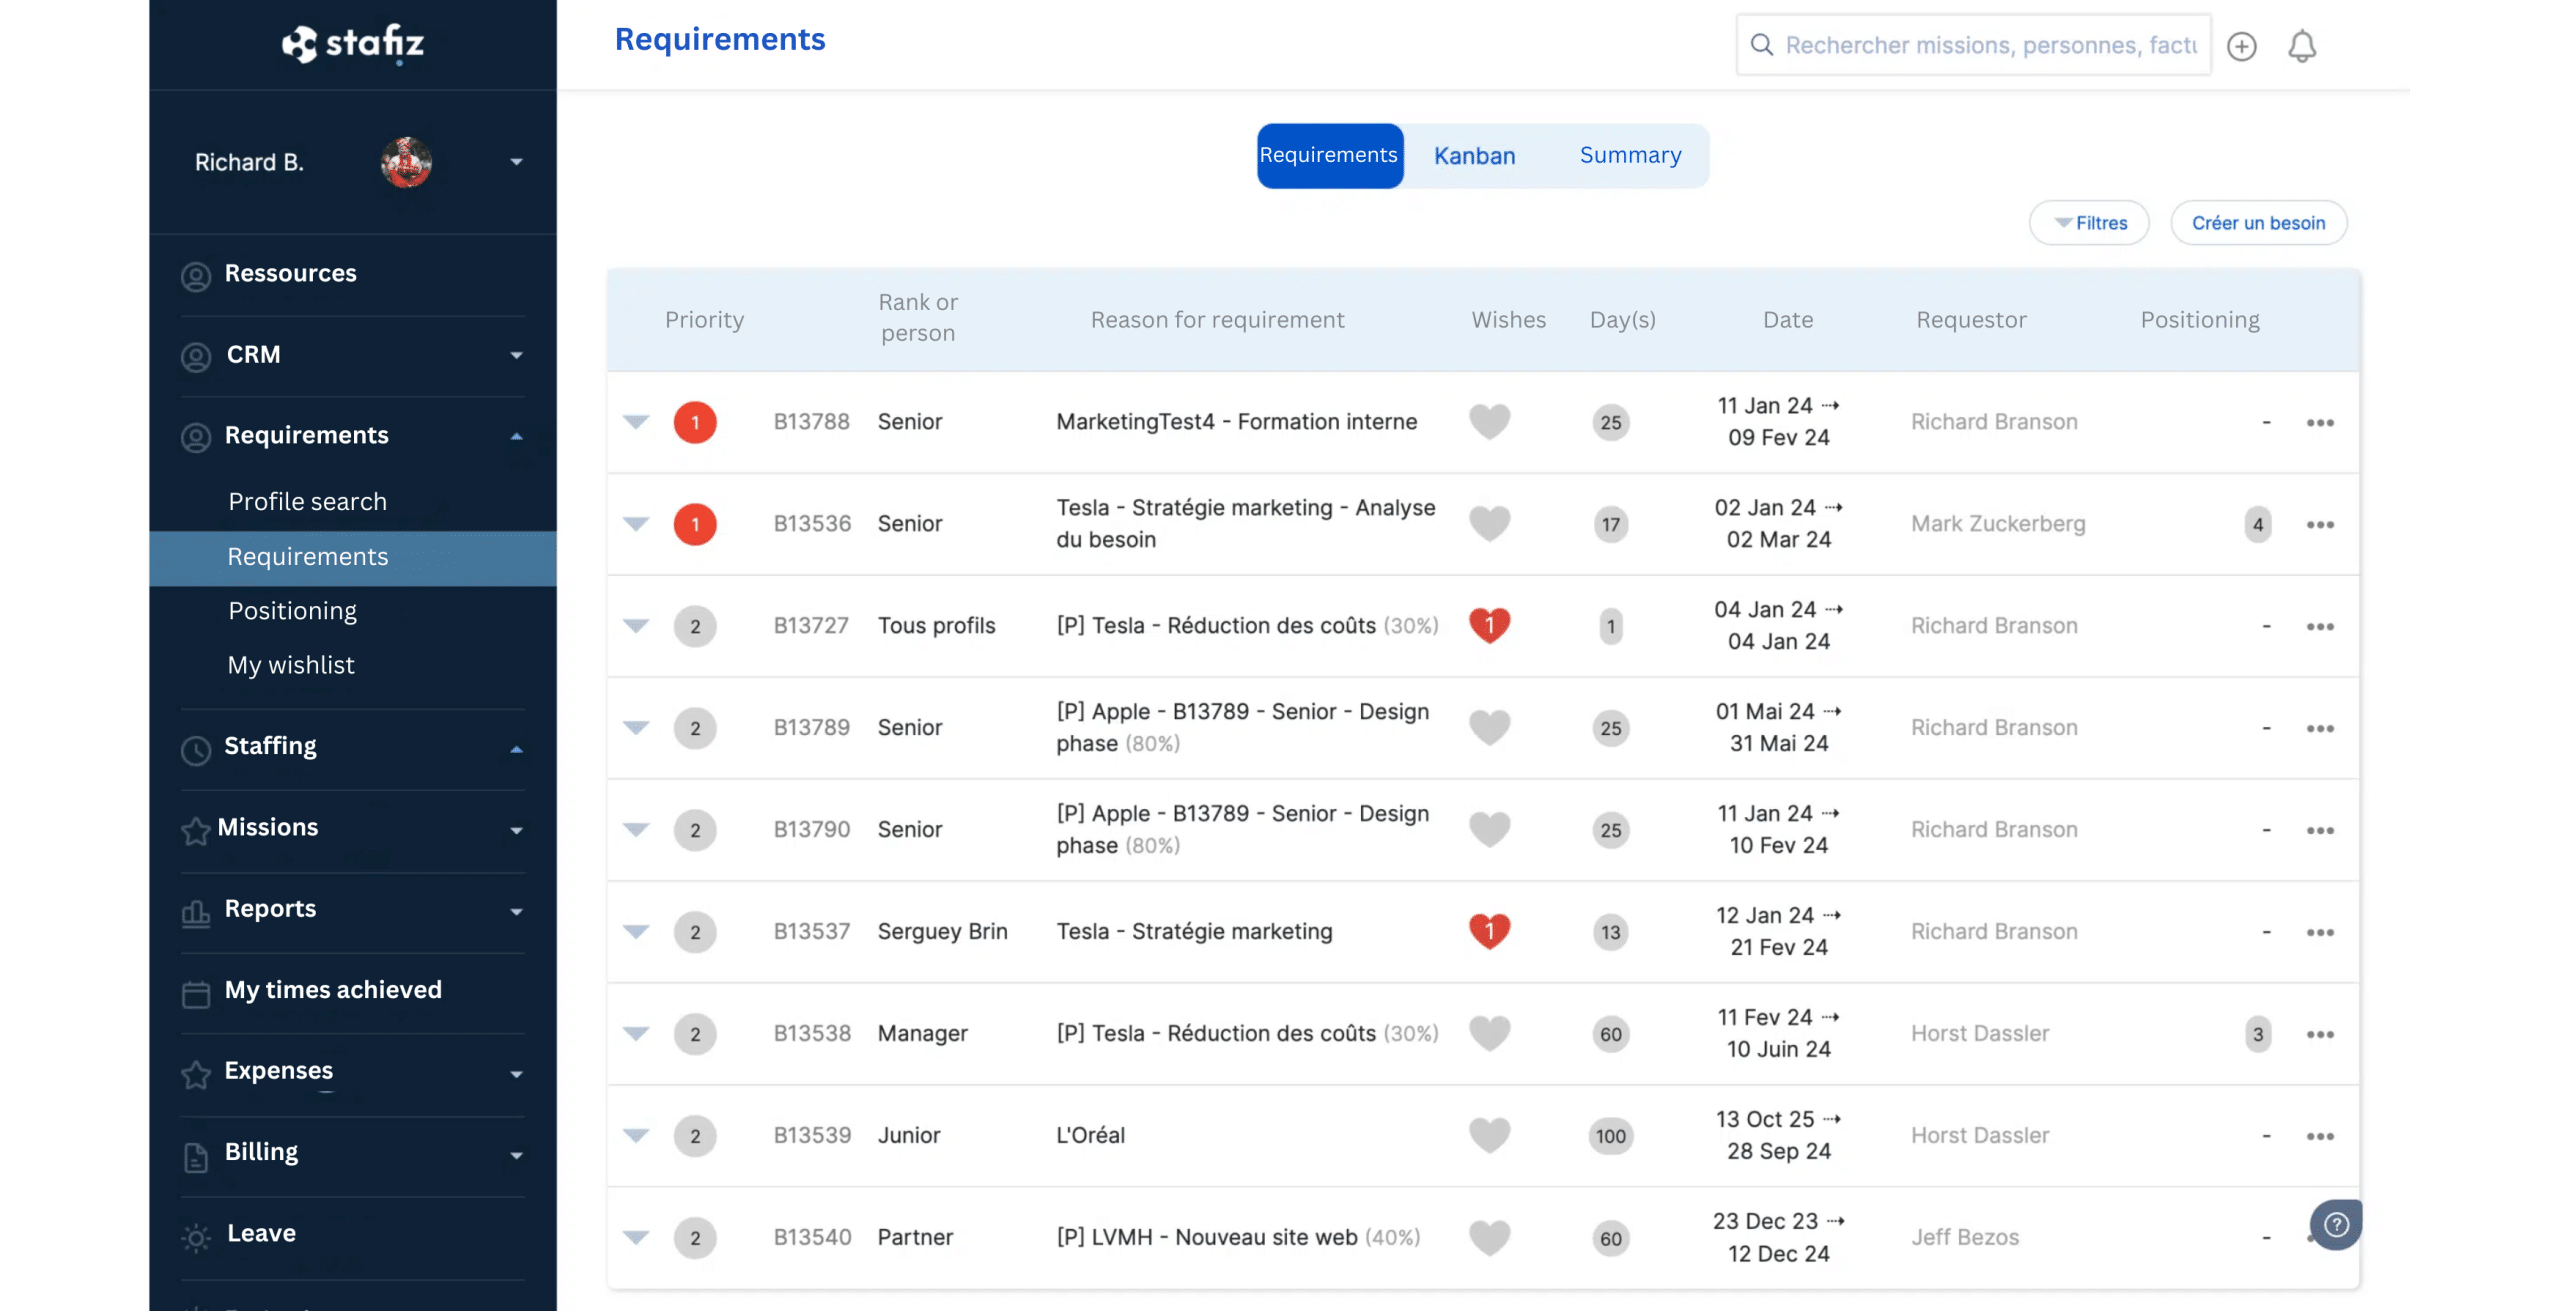Viewport: 2560px width, 1311px height.
Task: Expand the priority dropdown for B13788
Action: (635, 421)
